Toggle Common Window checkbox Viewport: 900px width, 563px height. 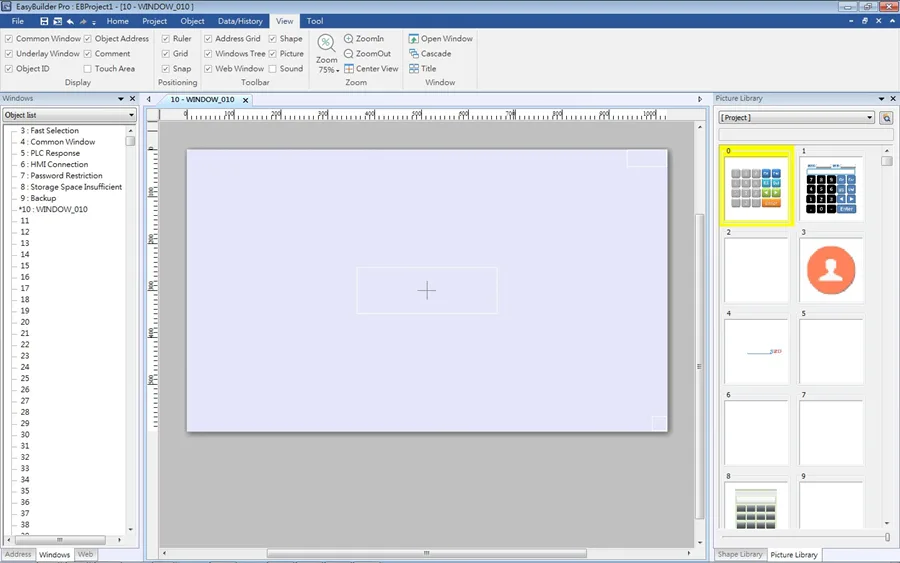9,38
